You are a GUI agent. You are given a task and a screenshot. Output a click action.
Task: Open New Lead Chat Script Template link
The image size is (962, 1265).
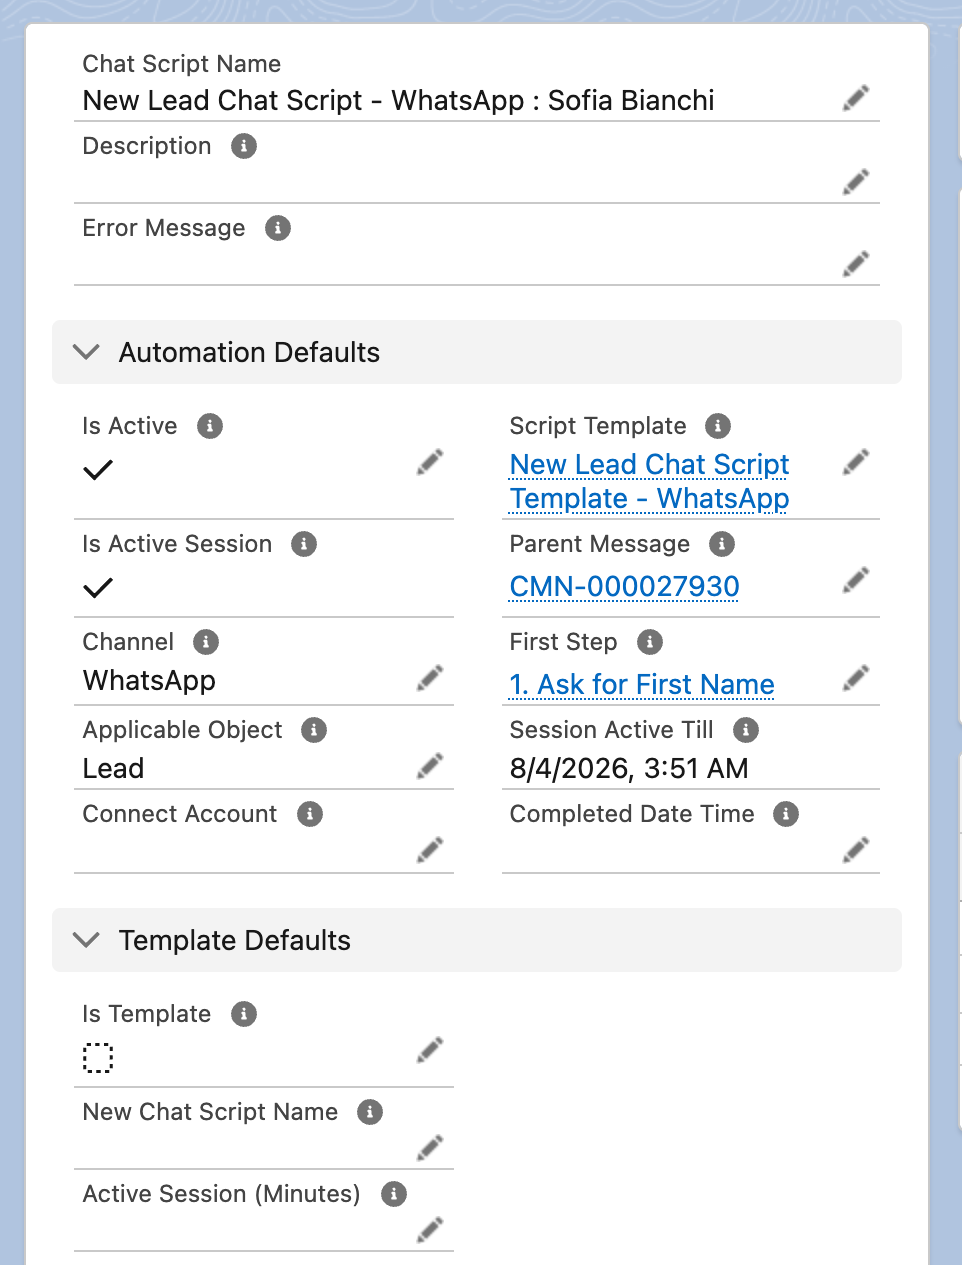pos(649,481)
